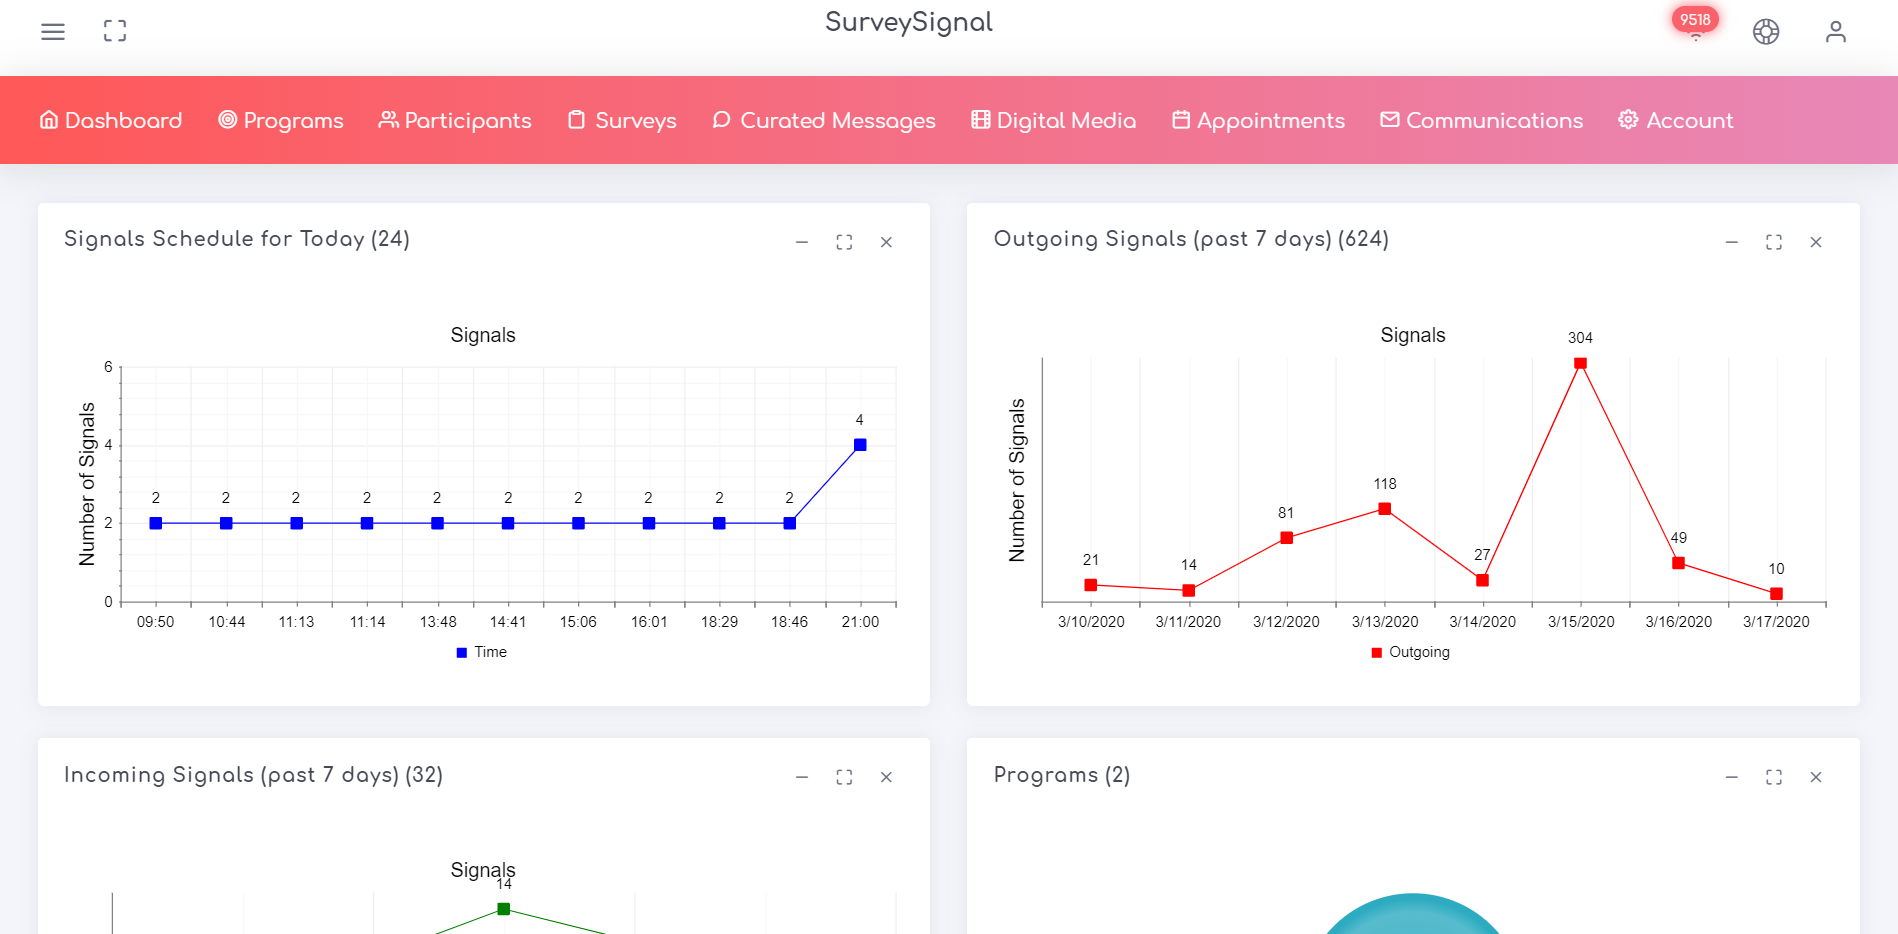Image resolution: width=1898 pixels, height=934 pixels.
Task: Open notifications badge showing 9518
Action: tap(1695, 22)
